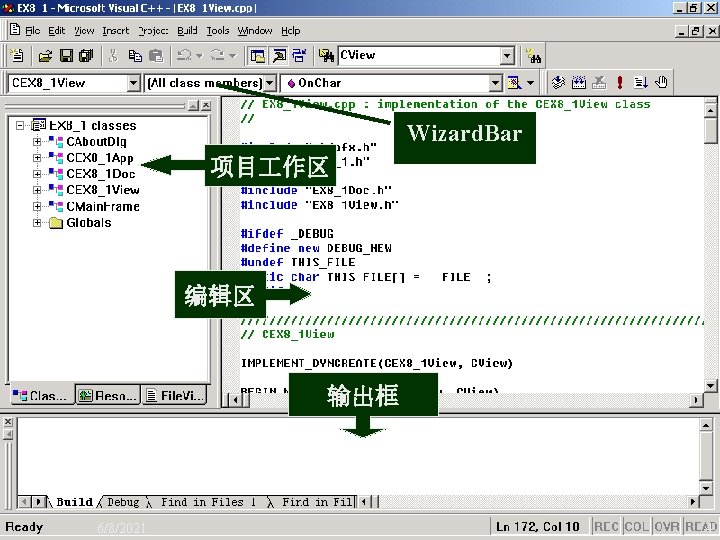Toggle the Workspace window toolbar button
The height and width of the screenshot is (540, 720).
(258, 56)
